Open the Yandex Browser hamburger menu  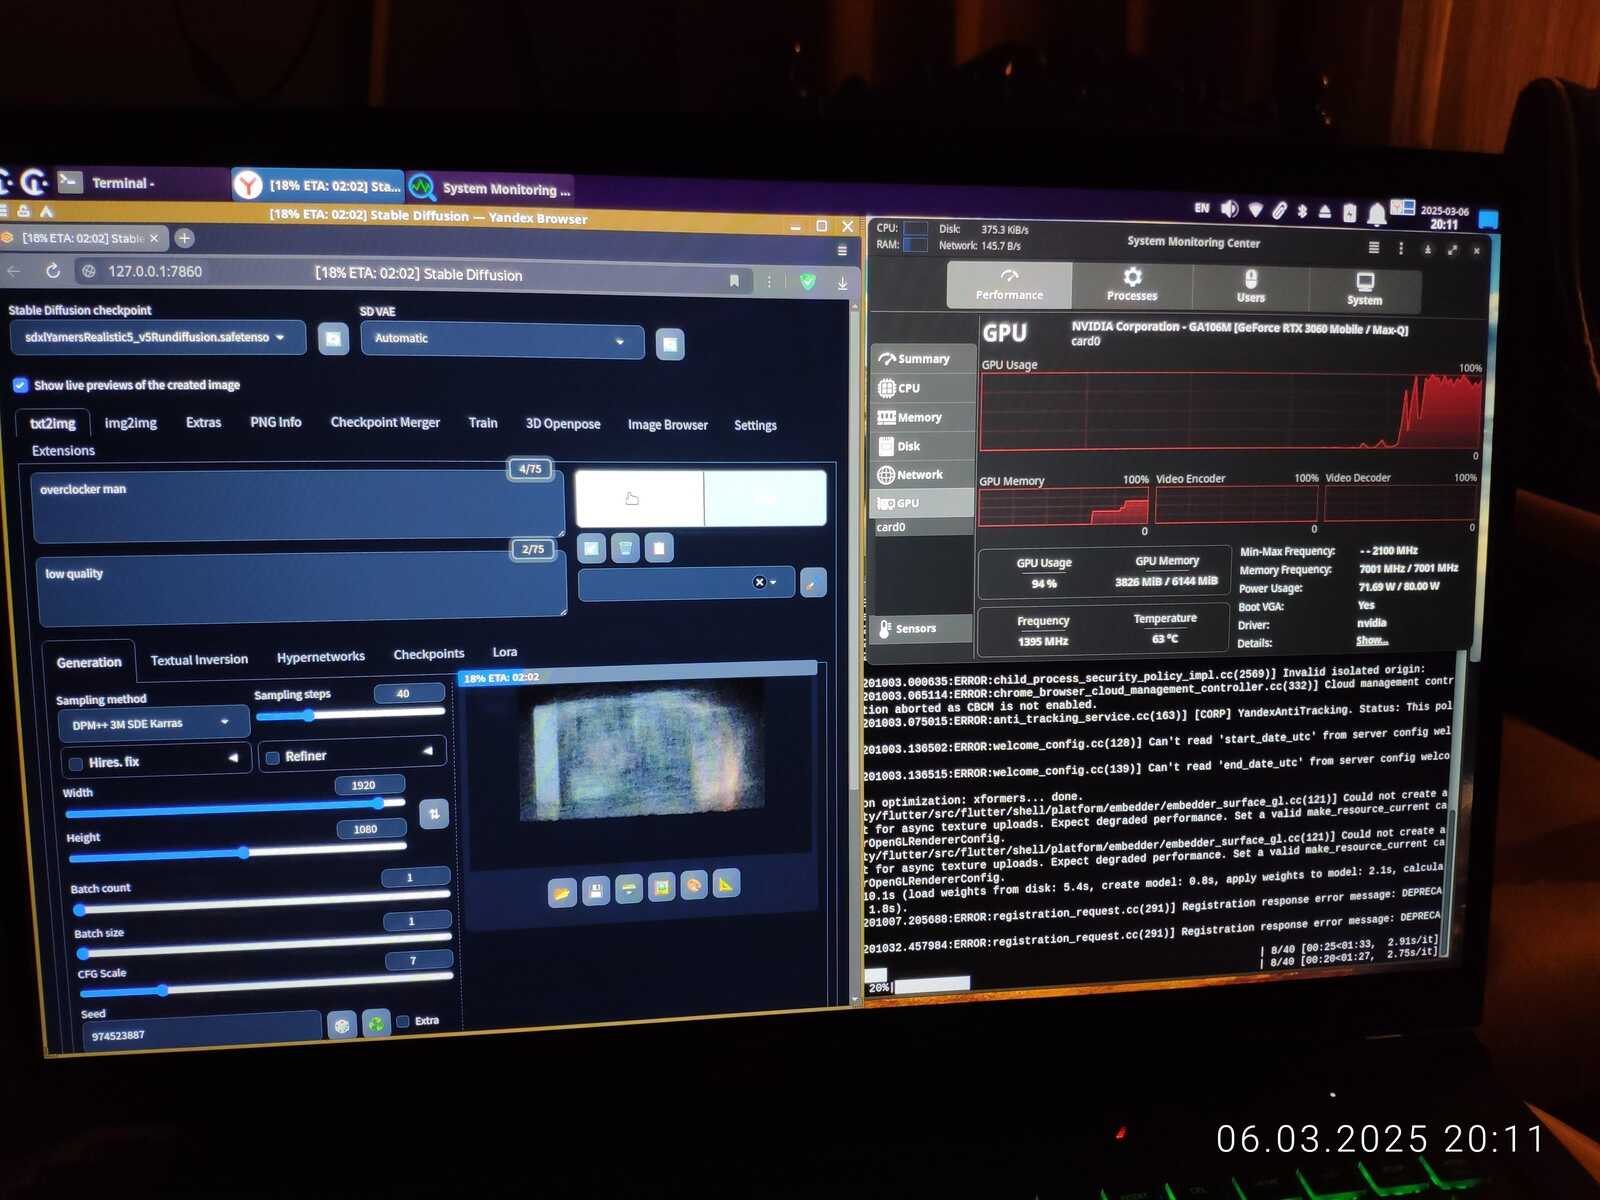click(x=842, y=250)
